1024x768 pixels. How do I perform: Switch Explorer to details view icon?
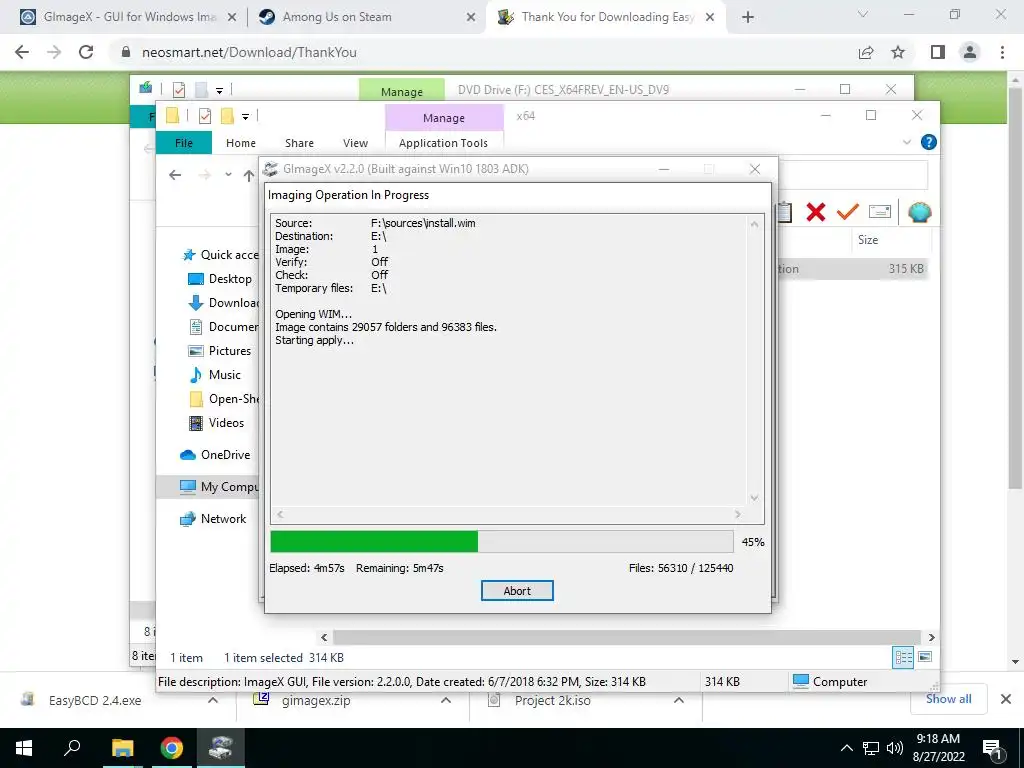(x=903, y=657)
